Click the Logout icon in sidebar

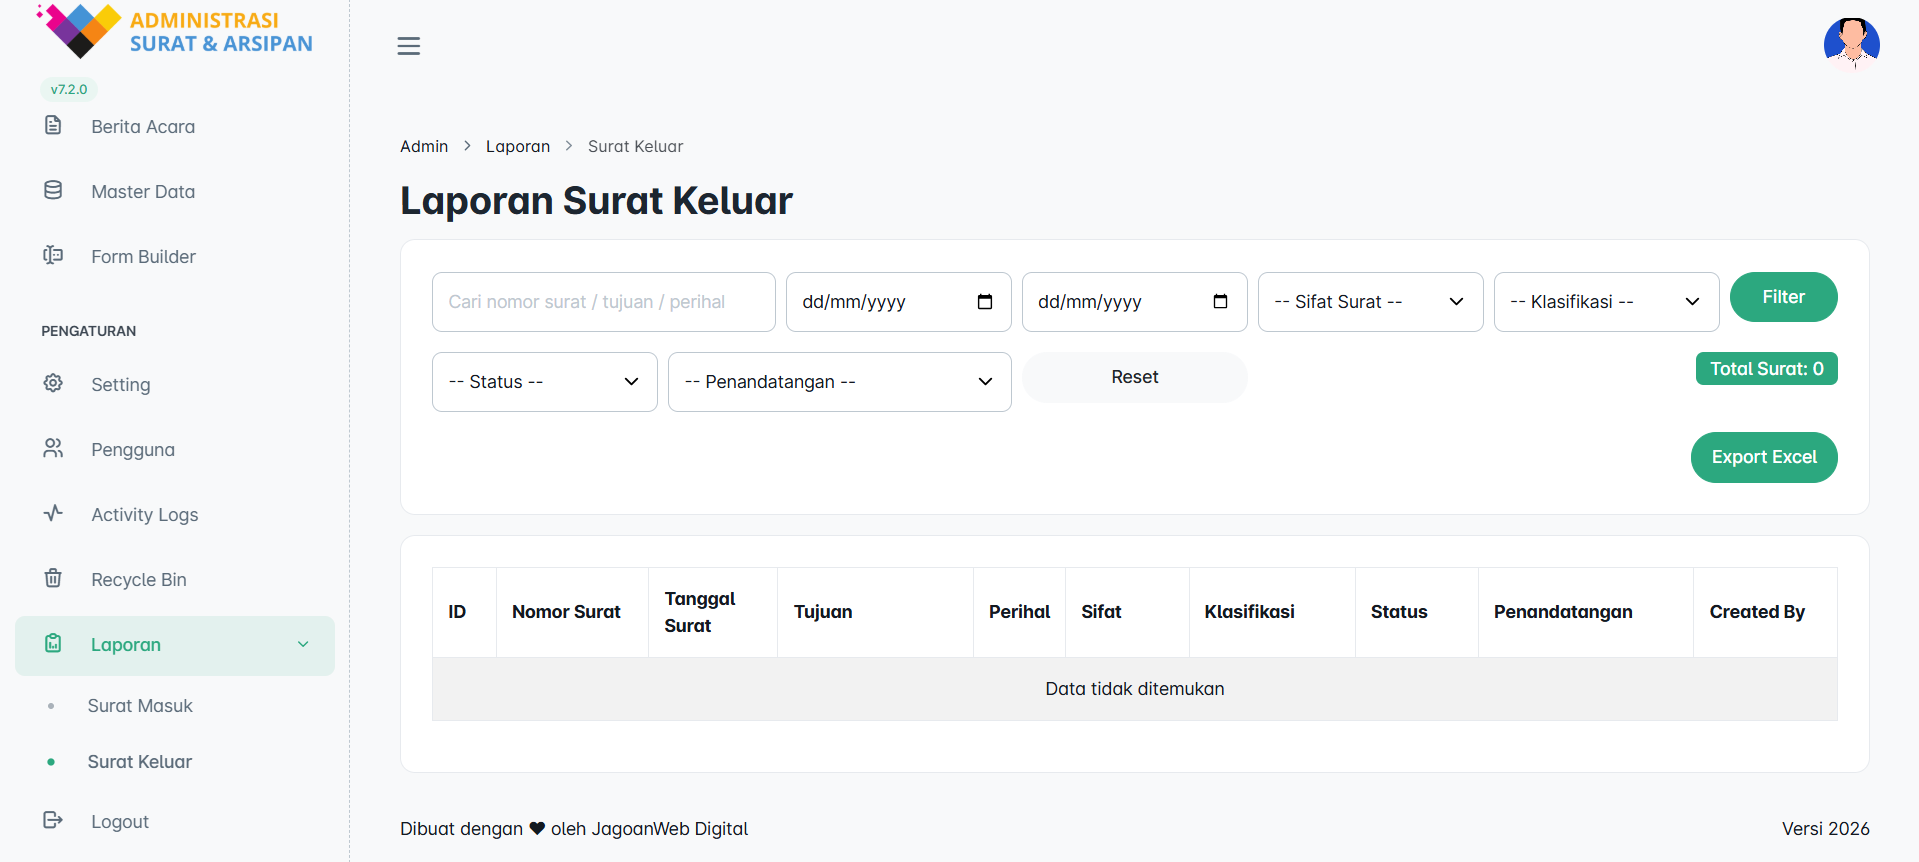[53, 821]
